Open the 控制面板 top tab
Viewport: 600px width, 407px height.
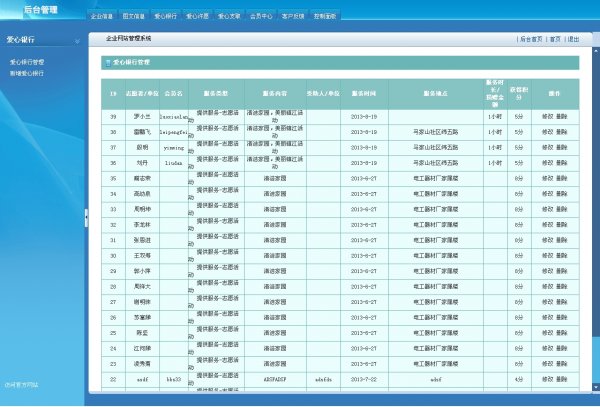(x=325, y=16)
